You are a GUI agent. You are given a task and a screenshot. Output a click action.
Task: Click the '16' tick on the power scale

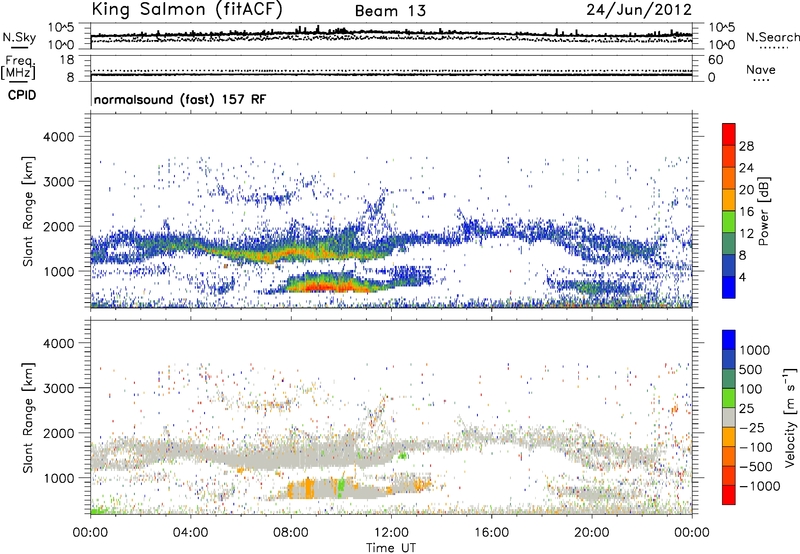(x=746, y=212)
